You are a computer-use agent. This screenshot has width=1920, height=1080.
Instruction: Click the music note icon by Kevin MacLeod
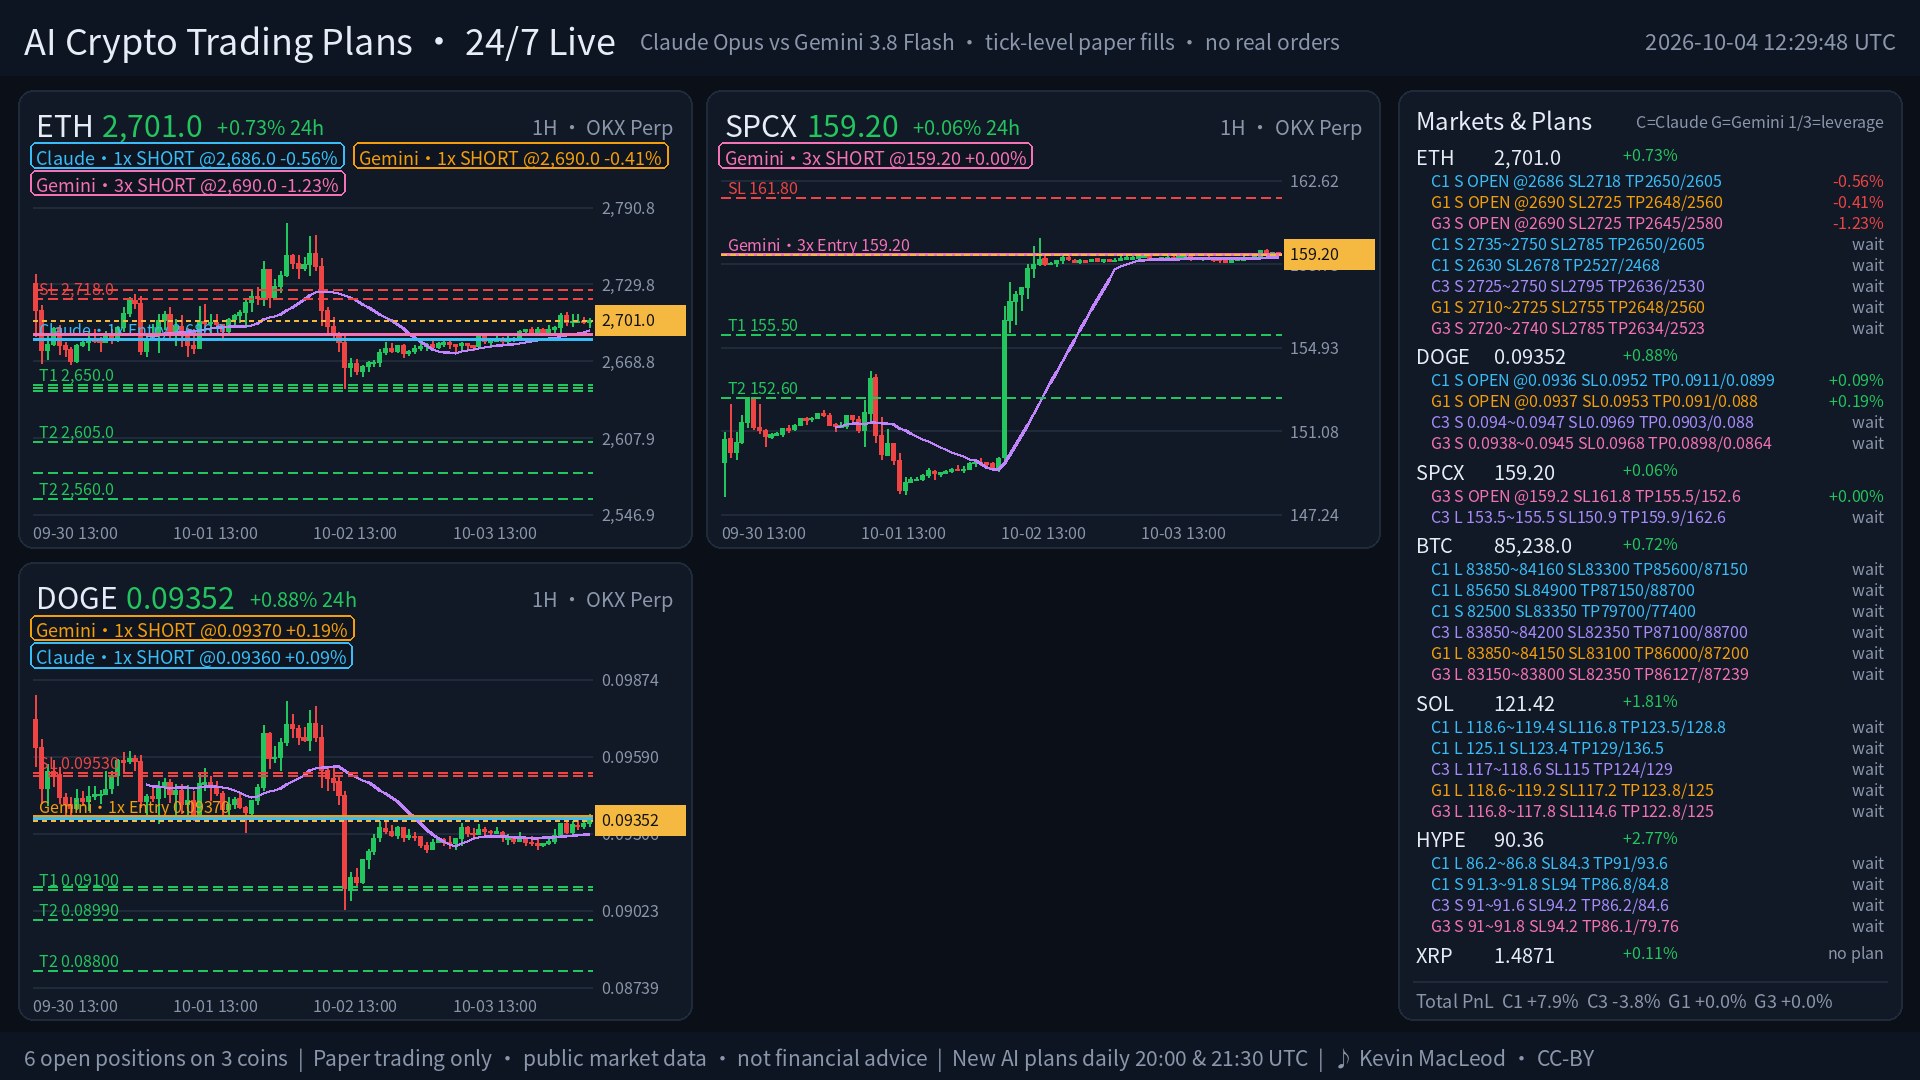click(x=1343, y=1058)
